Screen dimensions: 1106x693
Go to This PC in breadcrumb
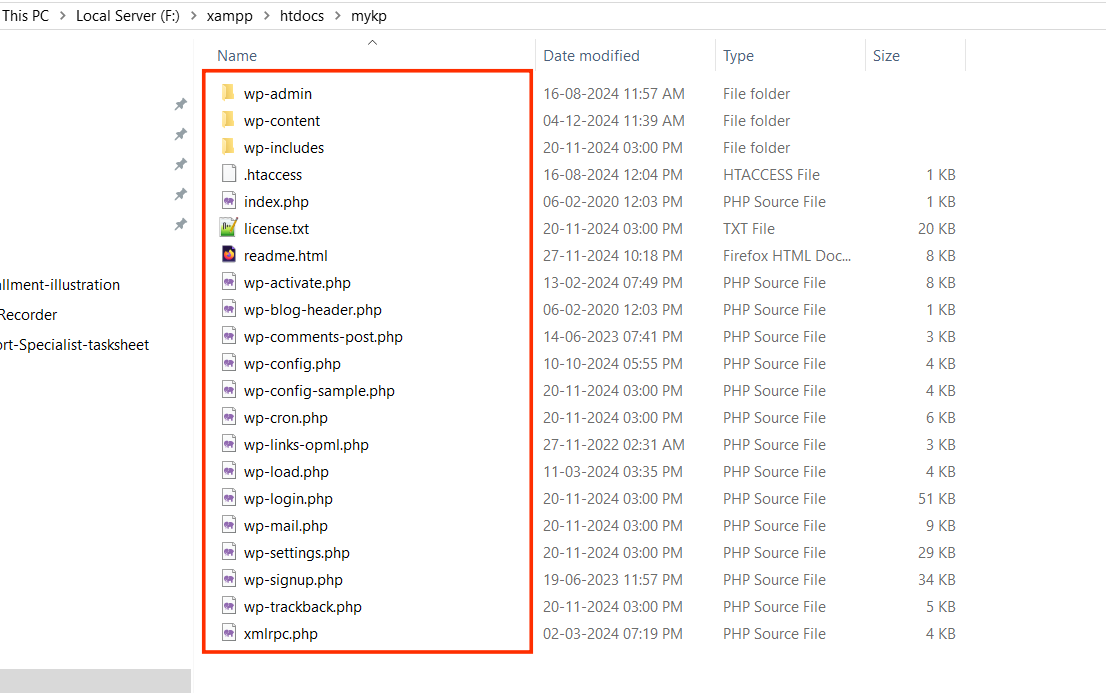coord(25,16)
